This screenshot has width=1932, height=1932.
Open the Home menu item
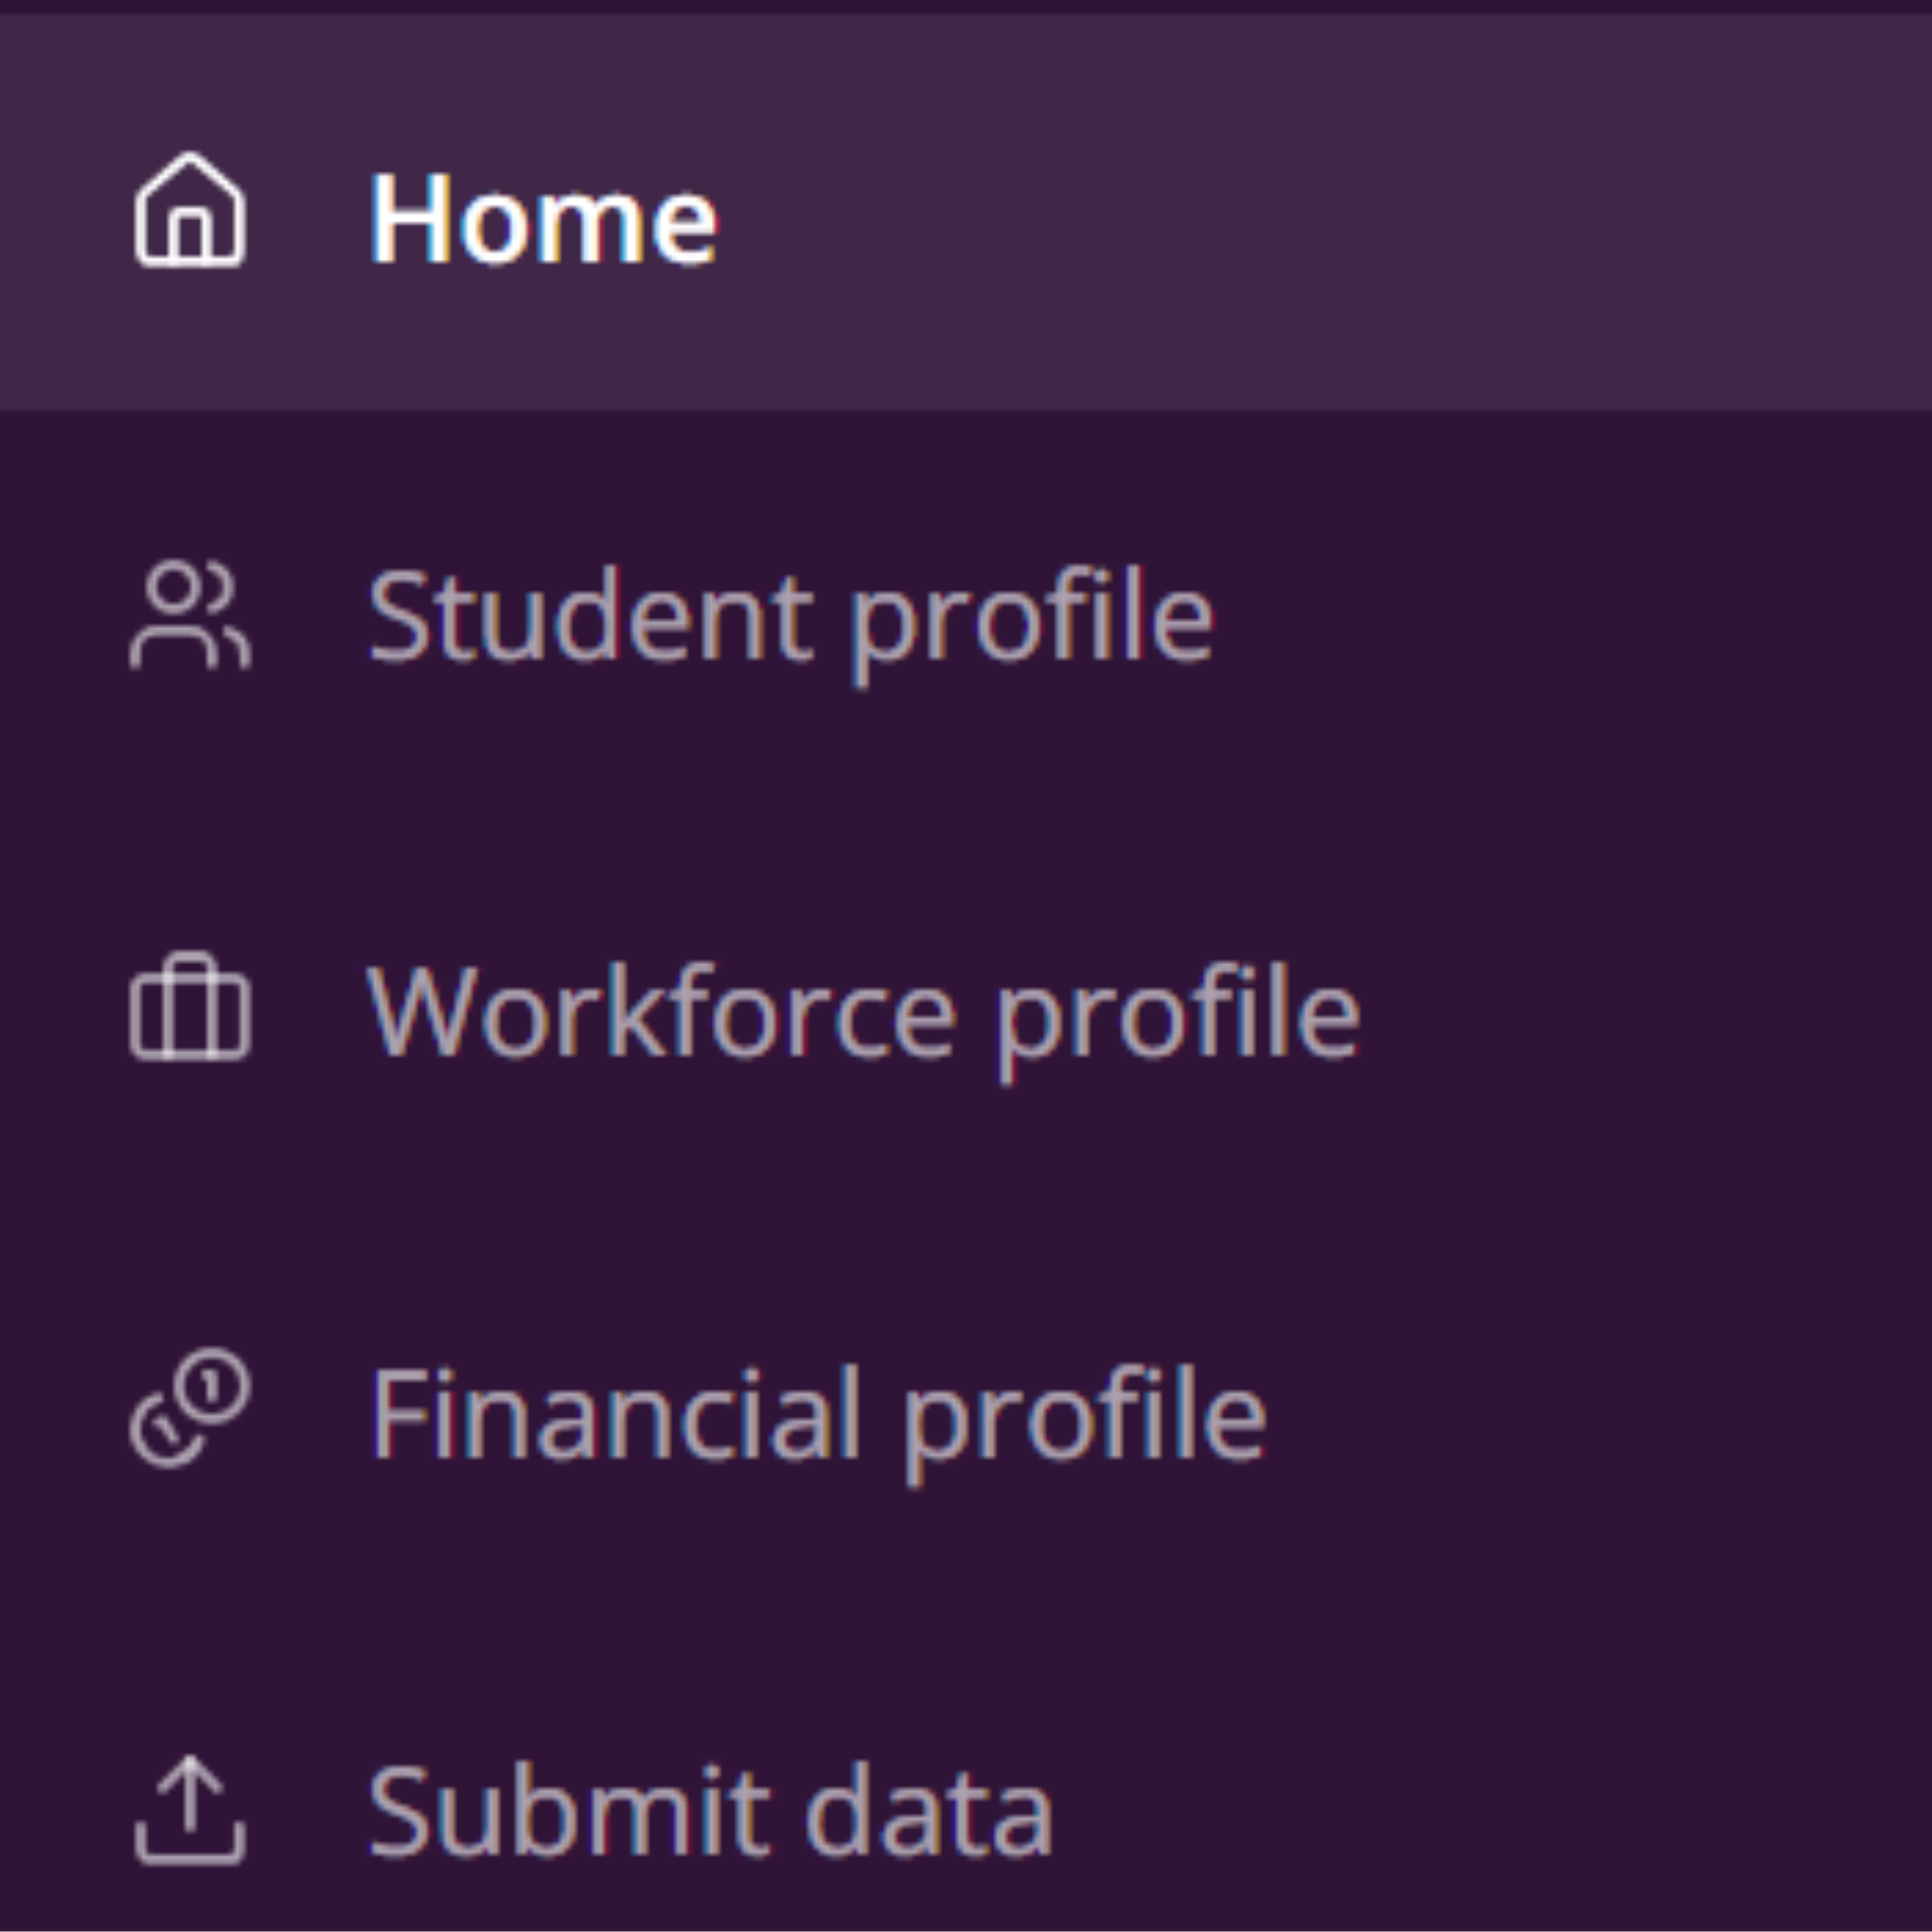pos(966,212)
